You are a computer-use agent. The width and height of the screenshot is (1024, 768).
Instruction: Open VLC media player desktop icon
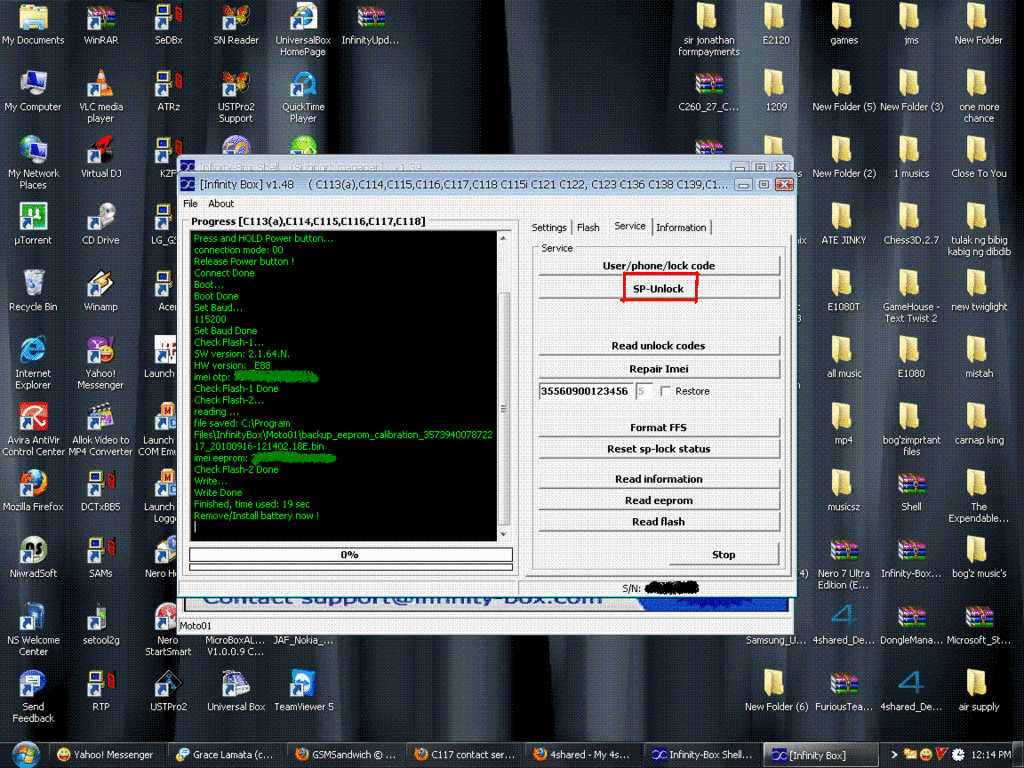click(x=100, y=86)
